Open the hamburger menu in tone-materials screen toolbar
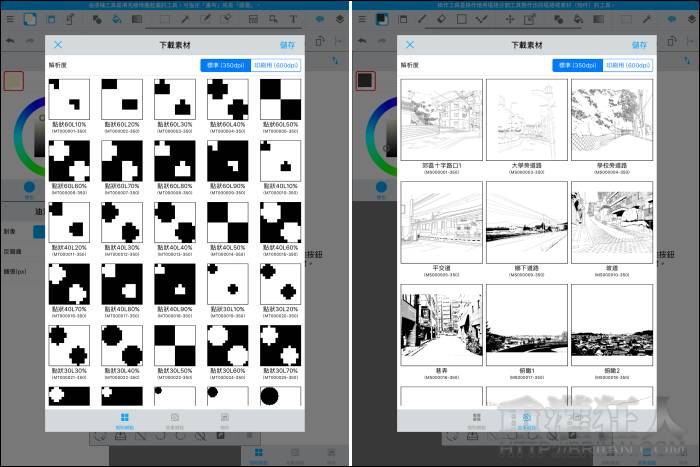Image resolution: width=700 pixels, height=467 pixels. [x=10, y=19]
